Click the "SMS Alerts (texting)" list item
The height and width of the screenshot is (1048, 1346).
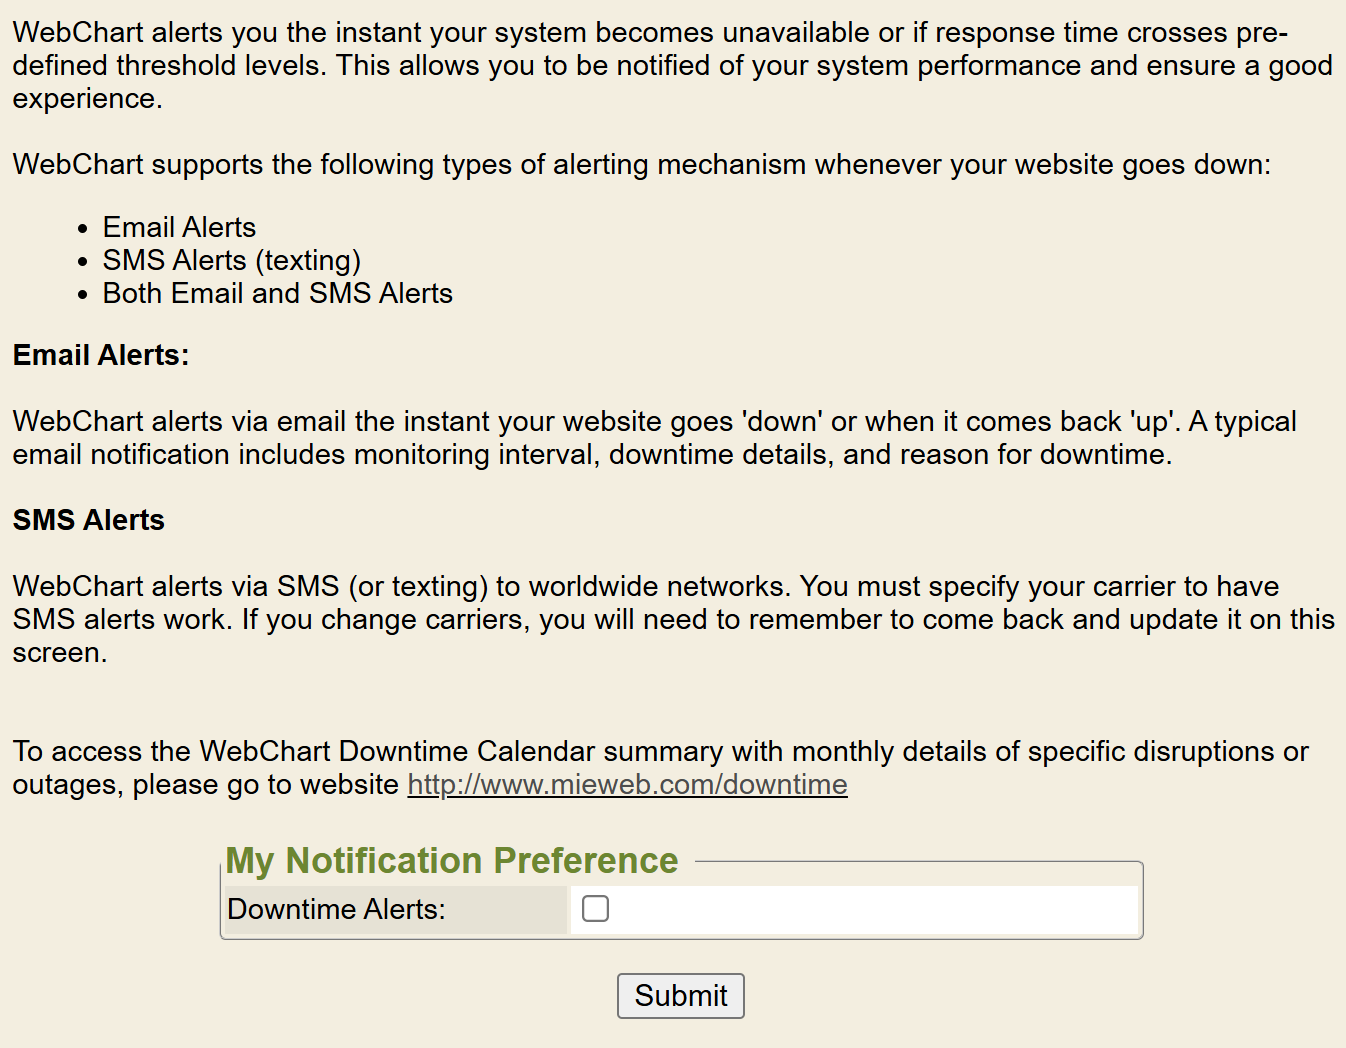click(x=231, y=260)
